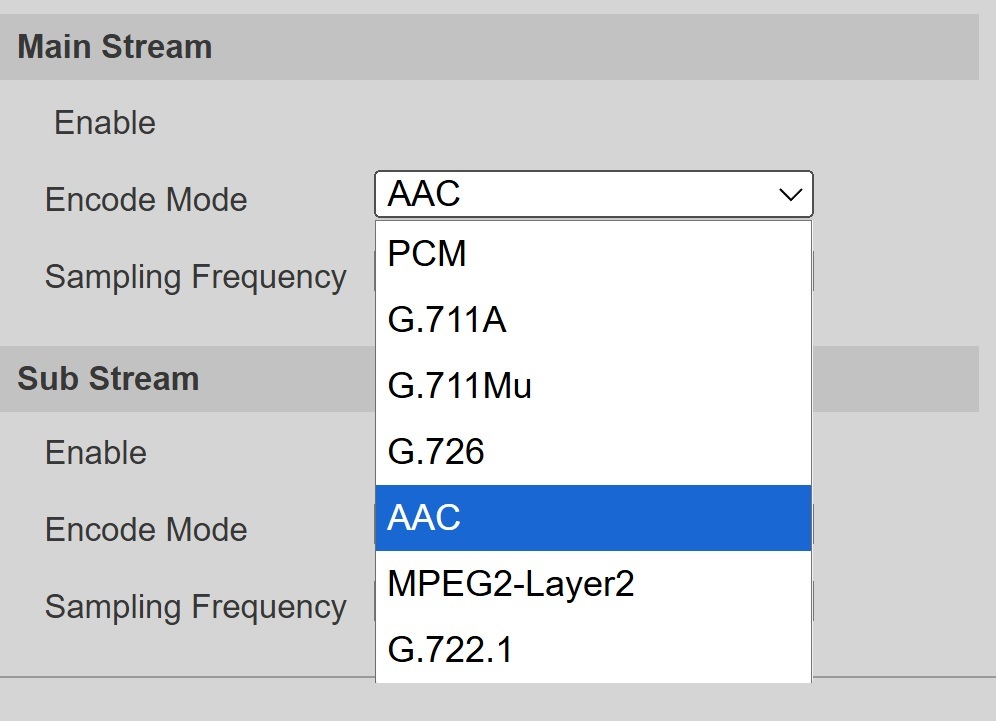Select MPEG2-Layer2 from the list

[592, 584]
